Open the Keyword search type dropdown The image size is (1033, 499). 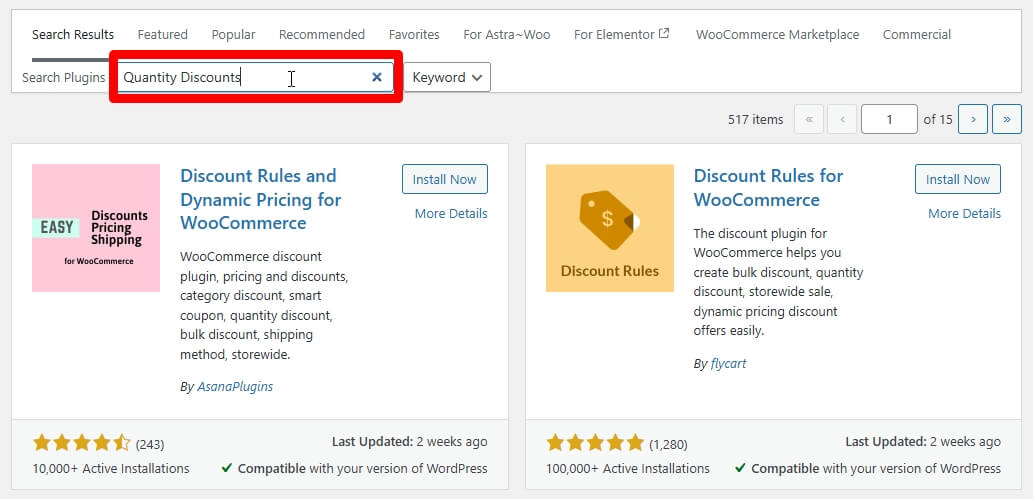coord(447,77)
